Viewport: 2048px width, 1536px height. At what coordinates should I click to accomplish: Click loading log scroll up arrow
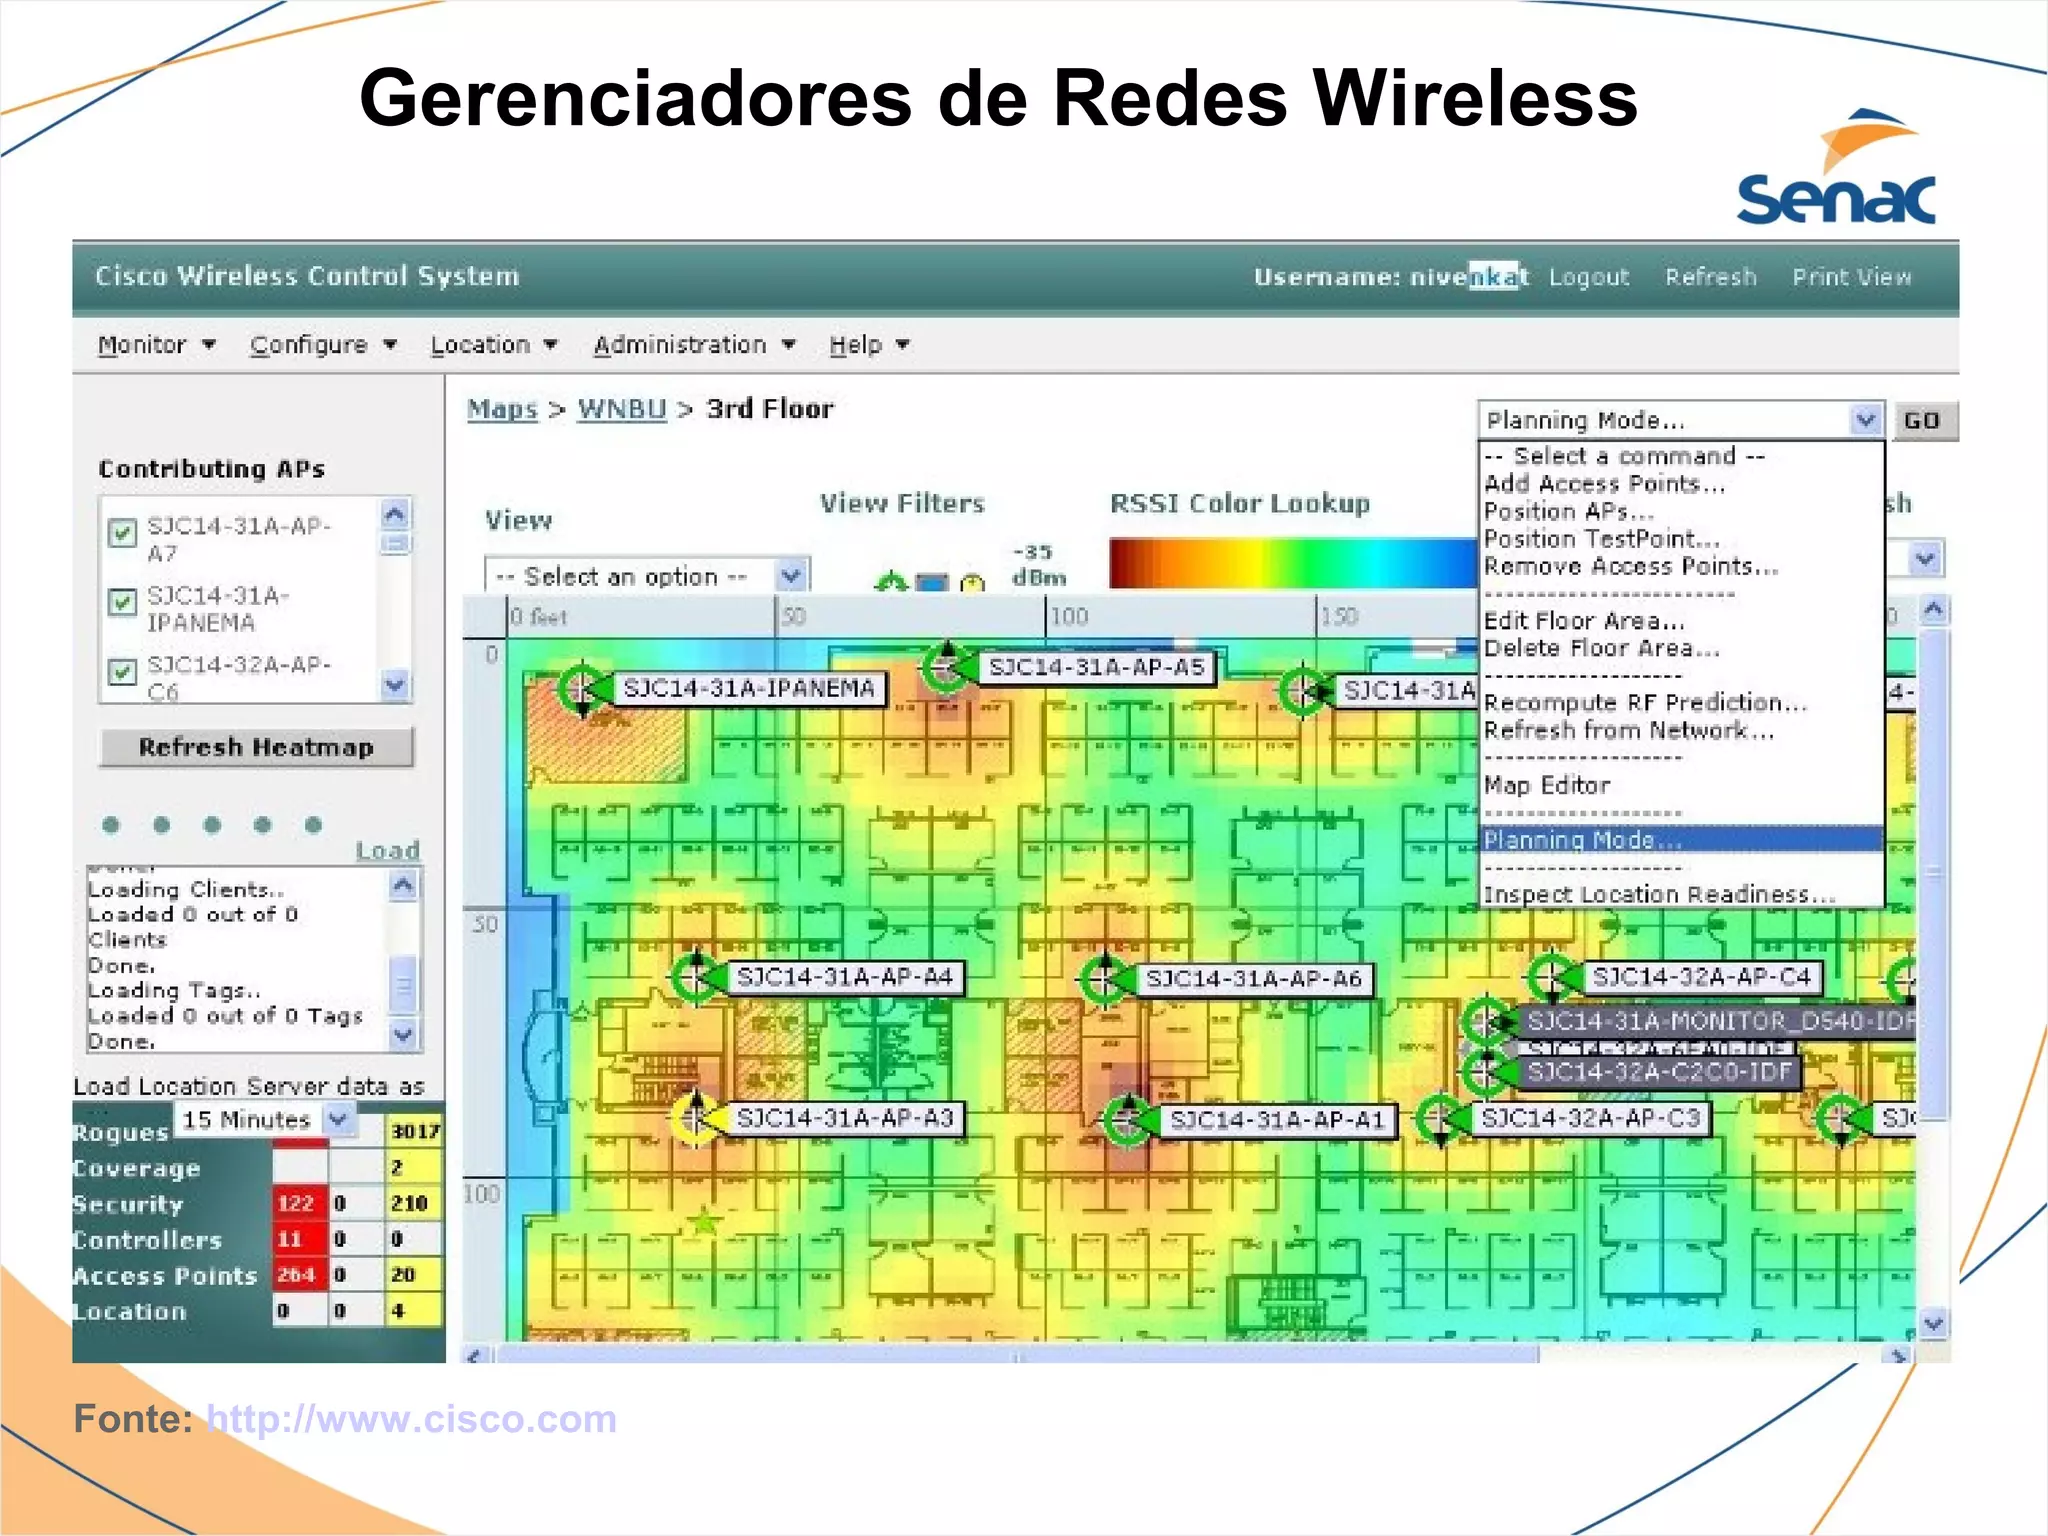point(403,885)
